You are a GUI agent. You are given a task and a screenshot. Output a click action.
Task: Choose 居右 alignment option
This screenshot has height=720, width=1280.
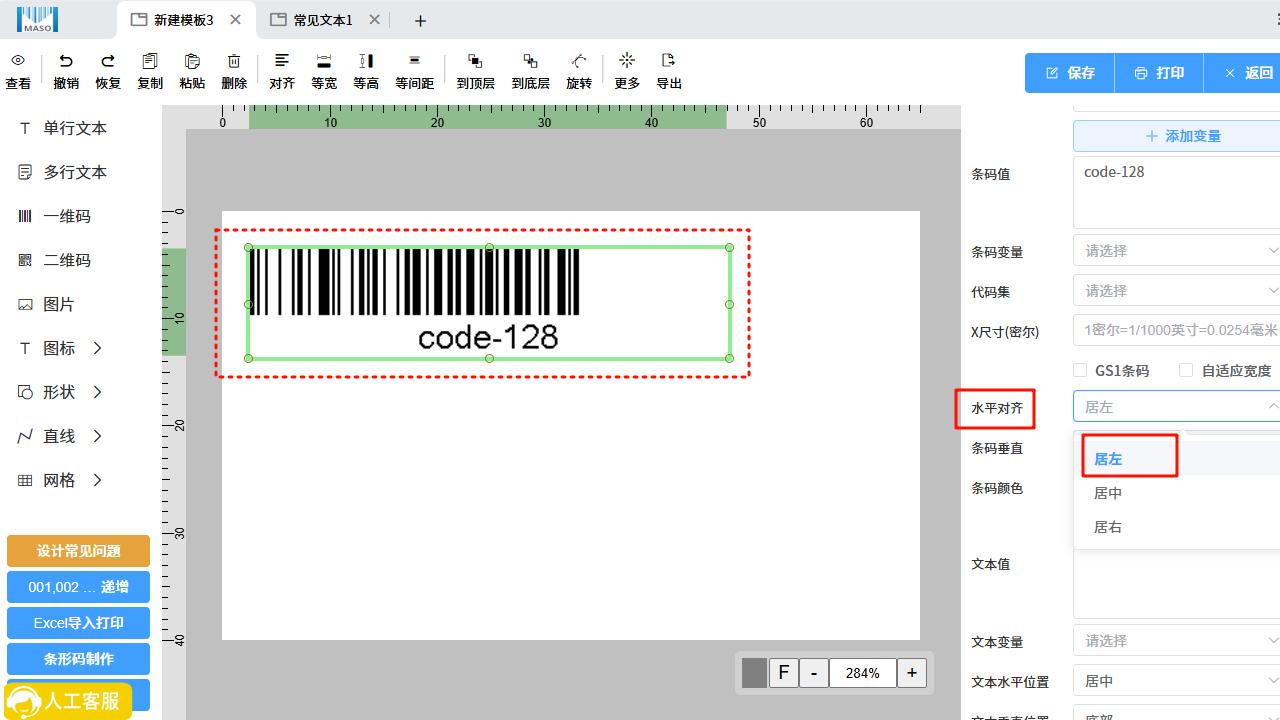1108,527
